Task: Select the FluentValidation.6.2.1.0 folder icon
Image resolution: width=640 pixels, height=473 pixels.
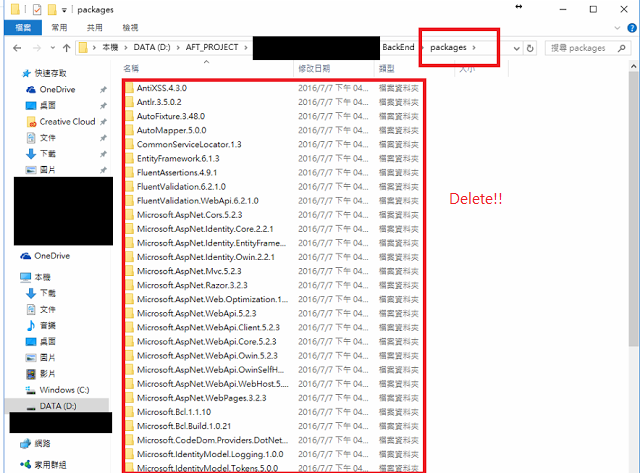Action: [129, 187]
